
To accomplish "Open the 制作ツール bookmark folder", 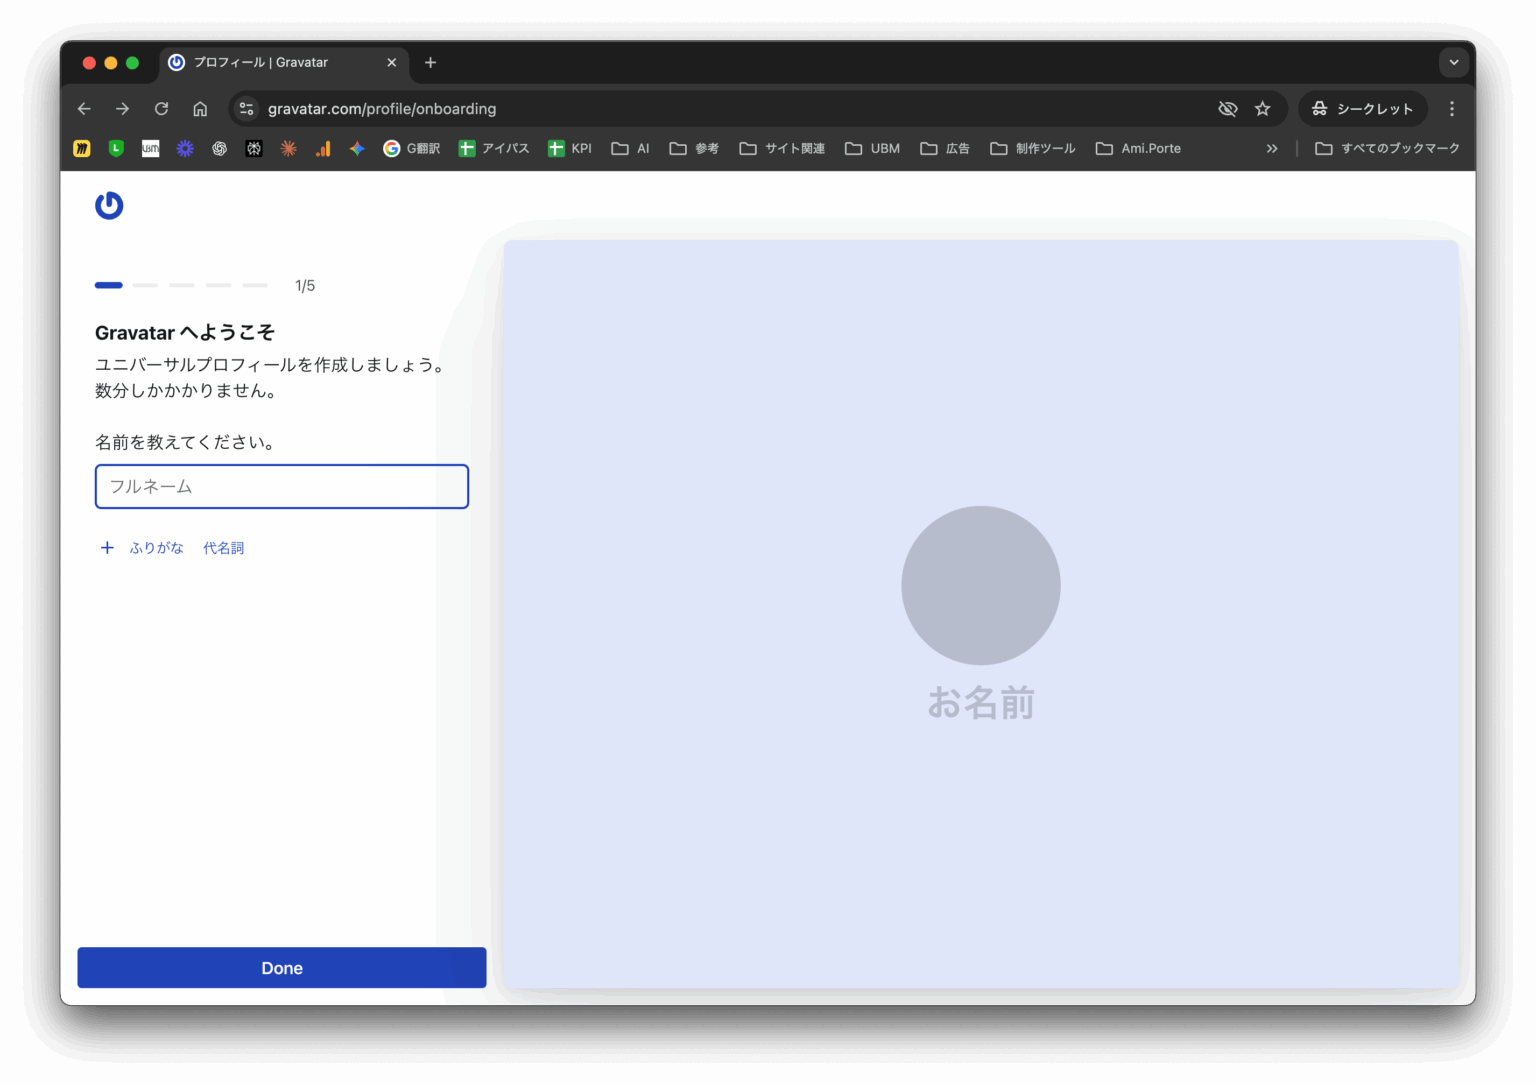I will point(1033,148).
